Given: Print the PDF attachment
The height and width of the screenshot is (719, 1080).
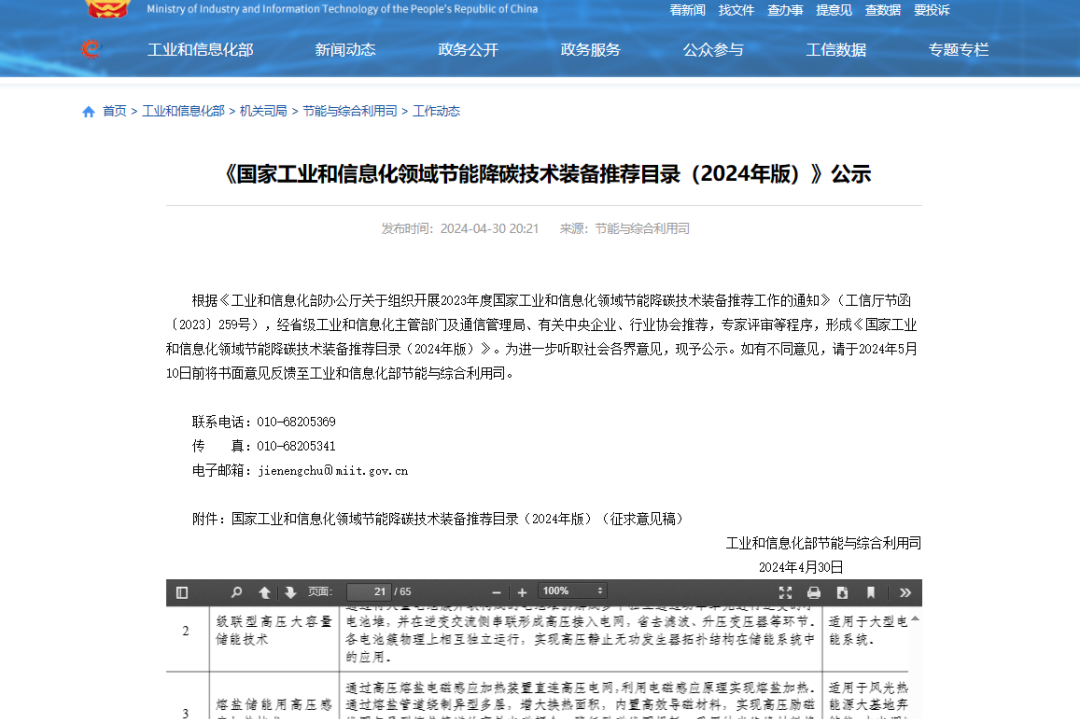Looking at the screenshot, I should point(813,592).
